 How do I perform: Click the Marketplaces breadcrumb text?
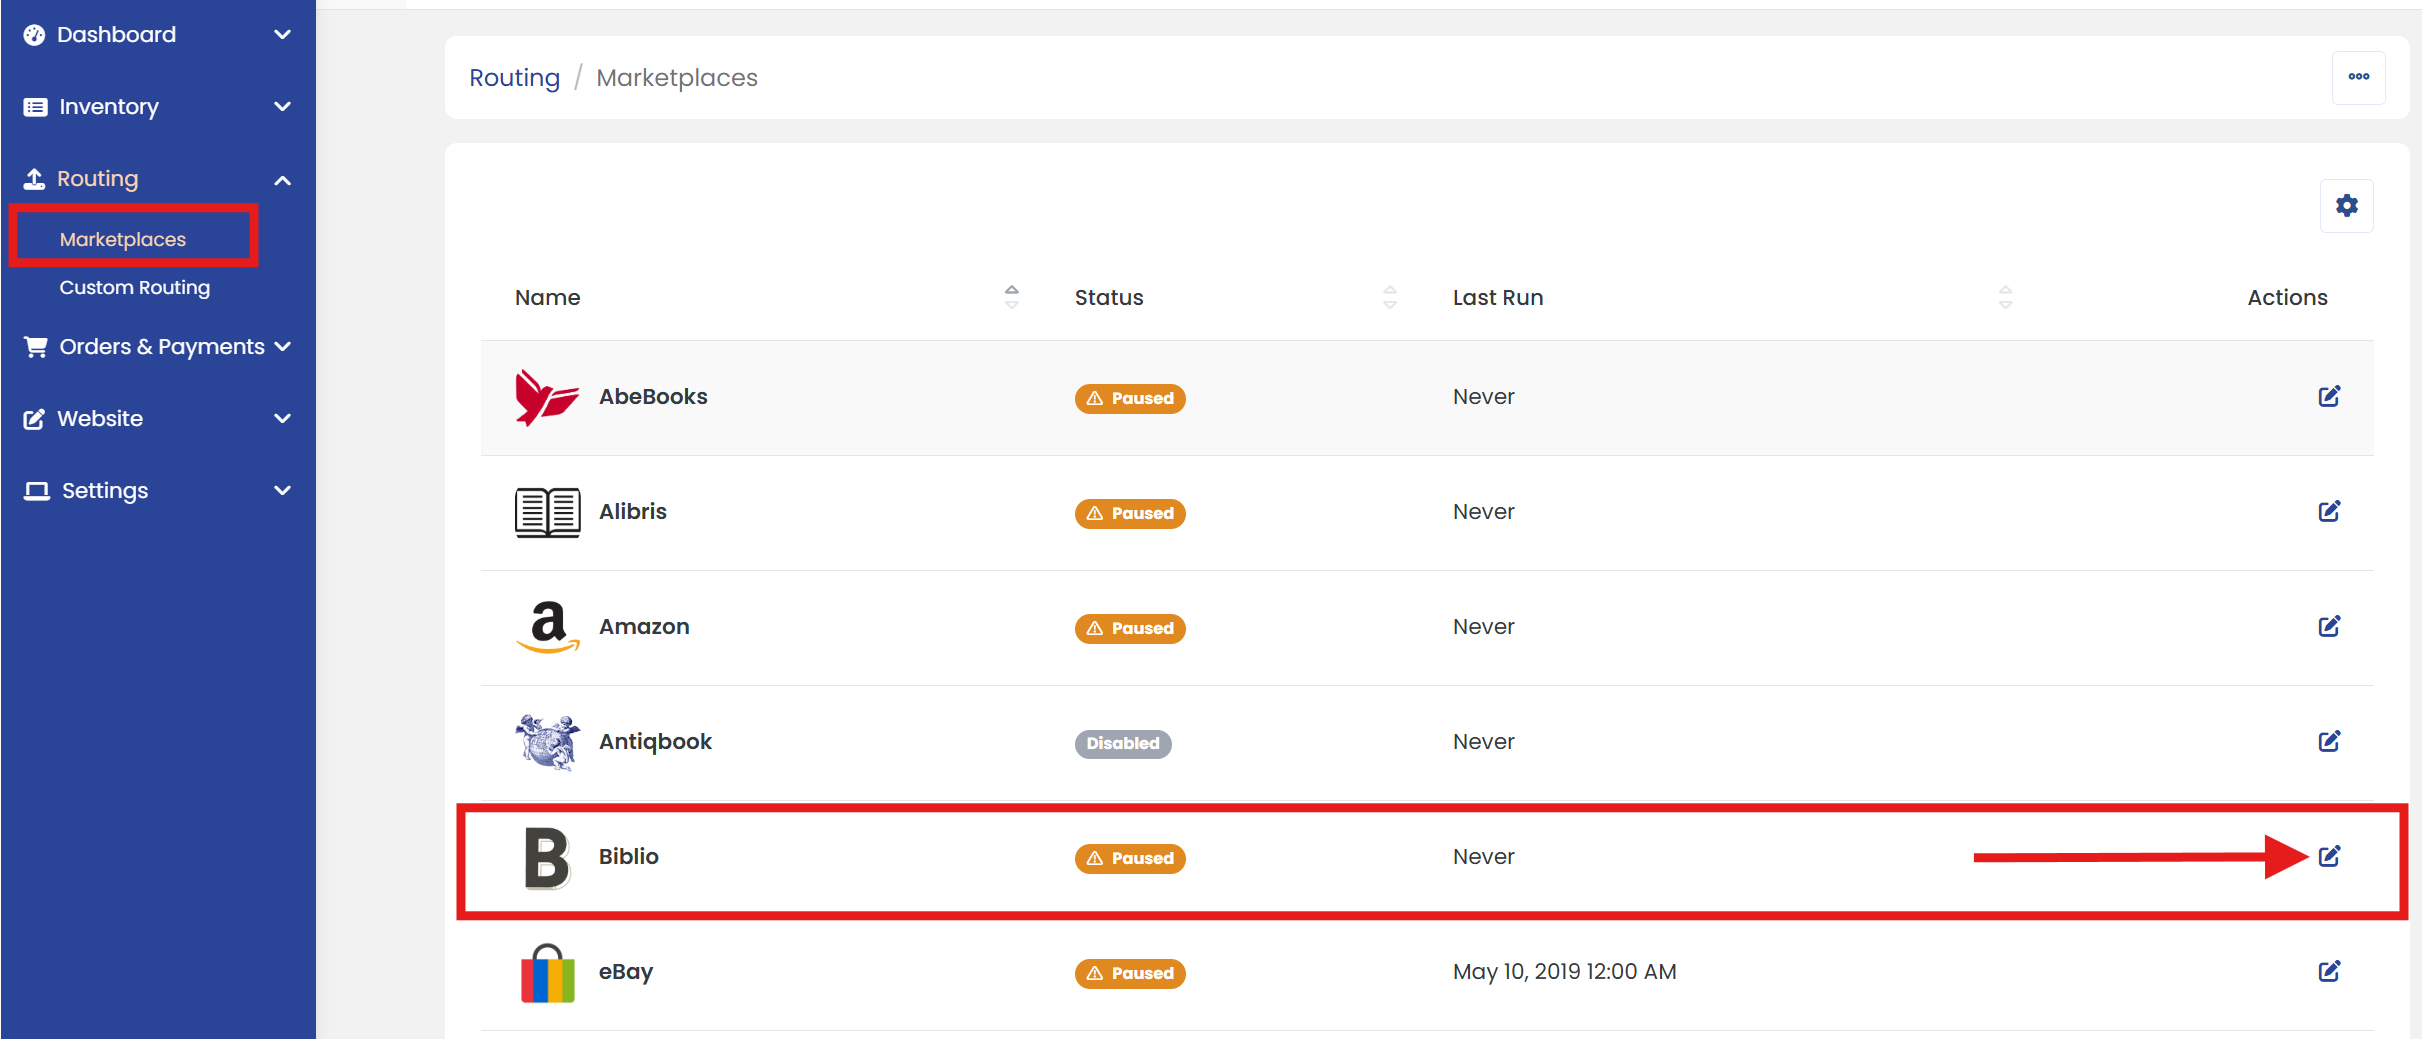point(677,78)
